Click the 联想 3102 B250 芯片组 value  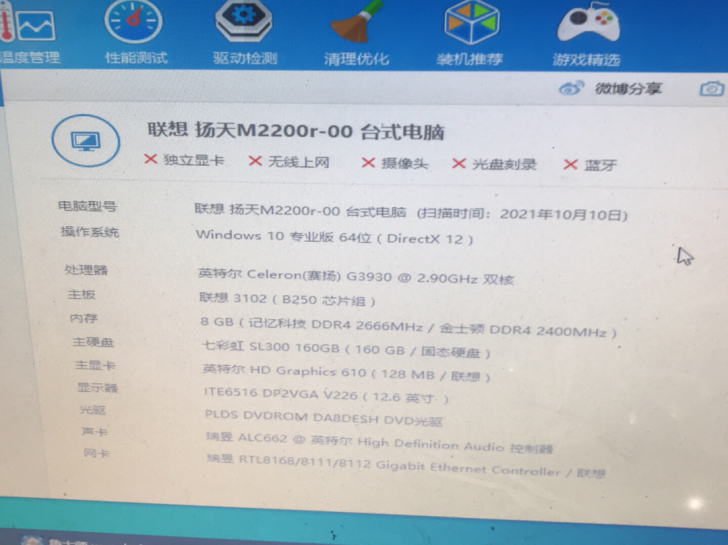pyautogui.click(x=287, y=299)
